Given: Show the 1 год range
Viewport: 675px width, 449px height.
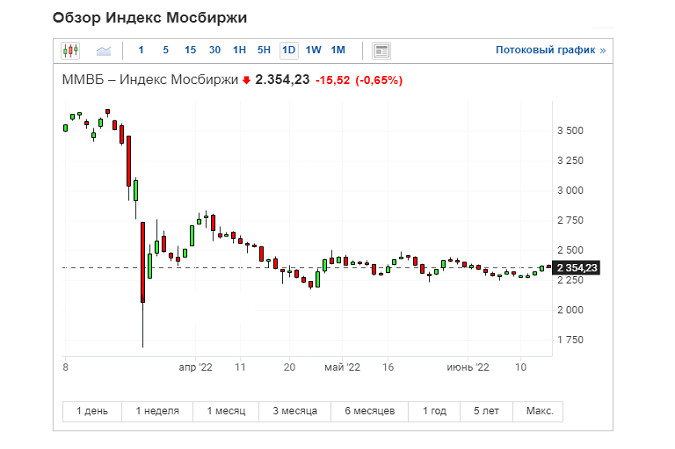Looking at the screenshot, I should (434, 411).
